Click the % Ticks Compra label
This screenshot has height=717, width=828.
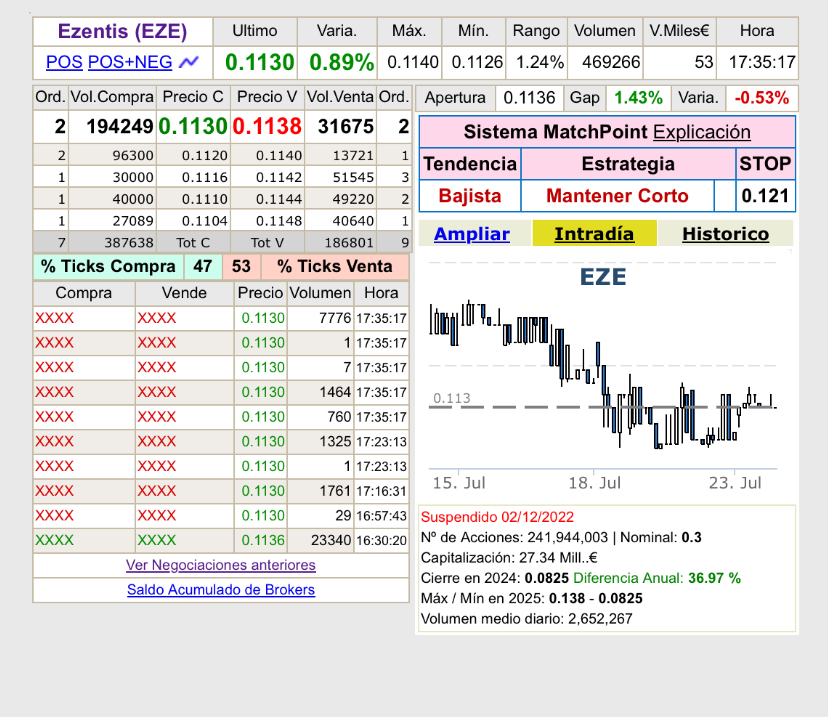(108, 266)
